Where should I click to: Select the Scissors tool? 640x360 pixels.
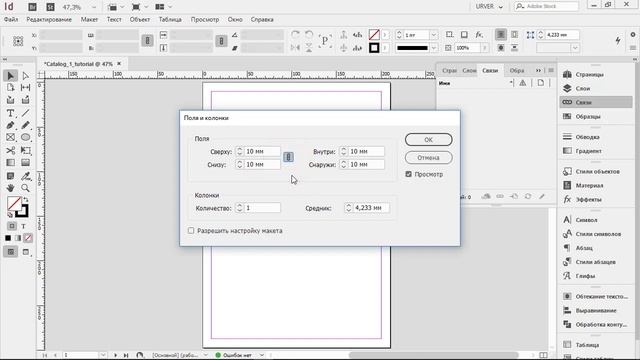[11, 151]
